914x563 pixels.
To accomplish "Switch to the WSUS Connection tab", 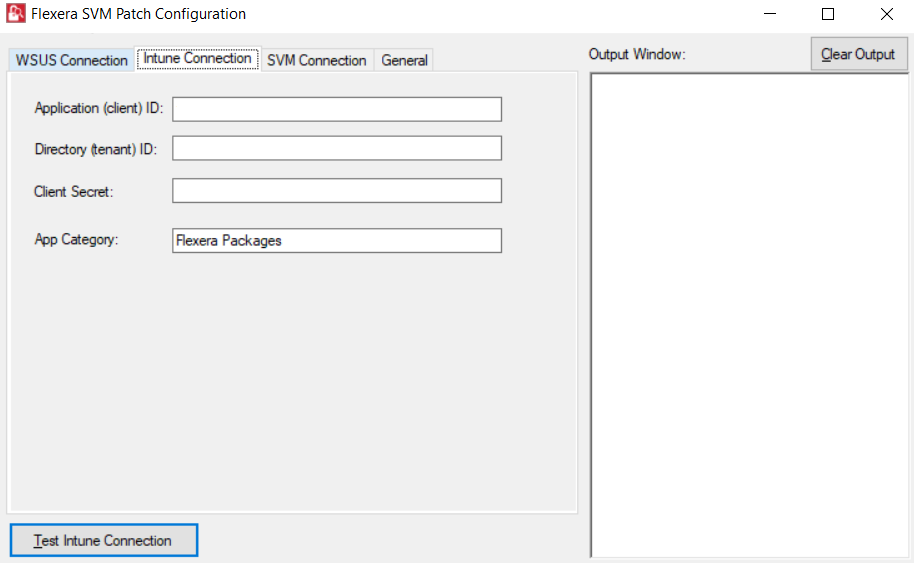I will pos(71,60).
